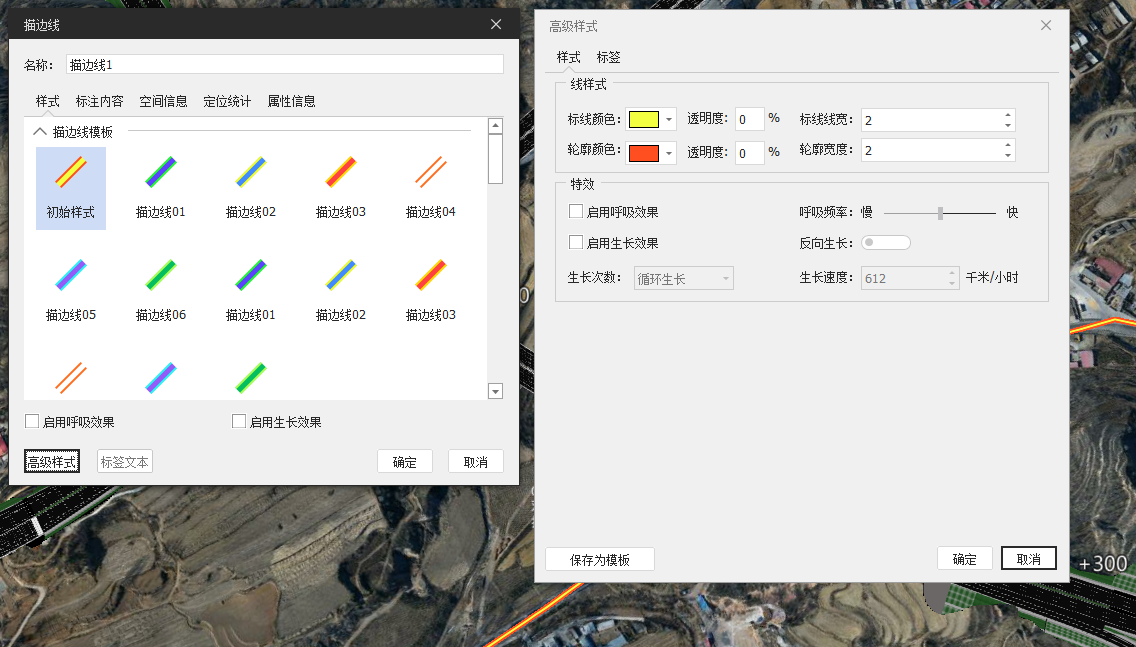
Task: Choose the 描边线04 template icon
Action: [x=430, y=173]
